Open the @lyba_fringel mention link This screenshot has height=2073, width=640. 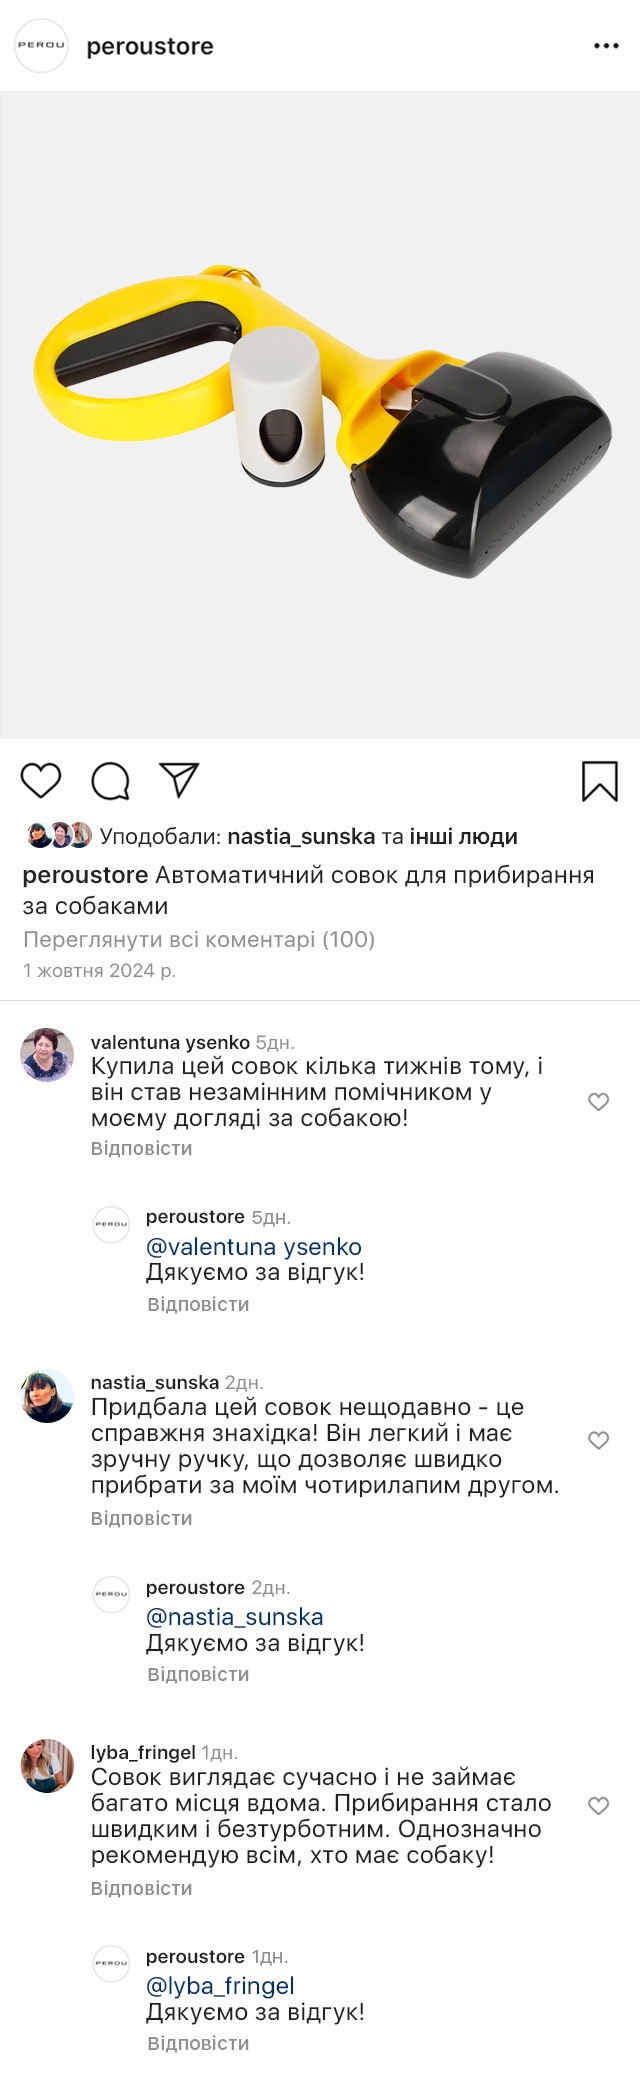pyautogui.click(x=220, y=1986)
